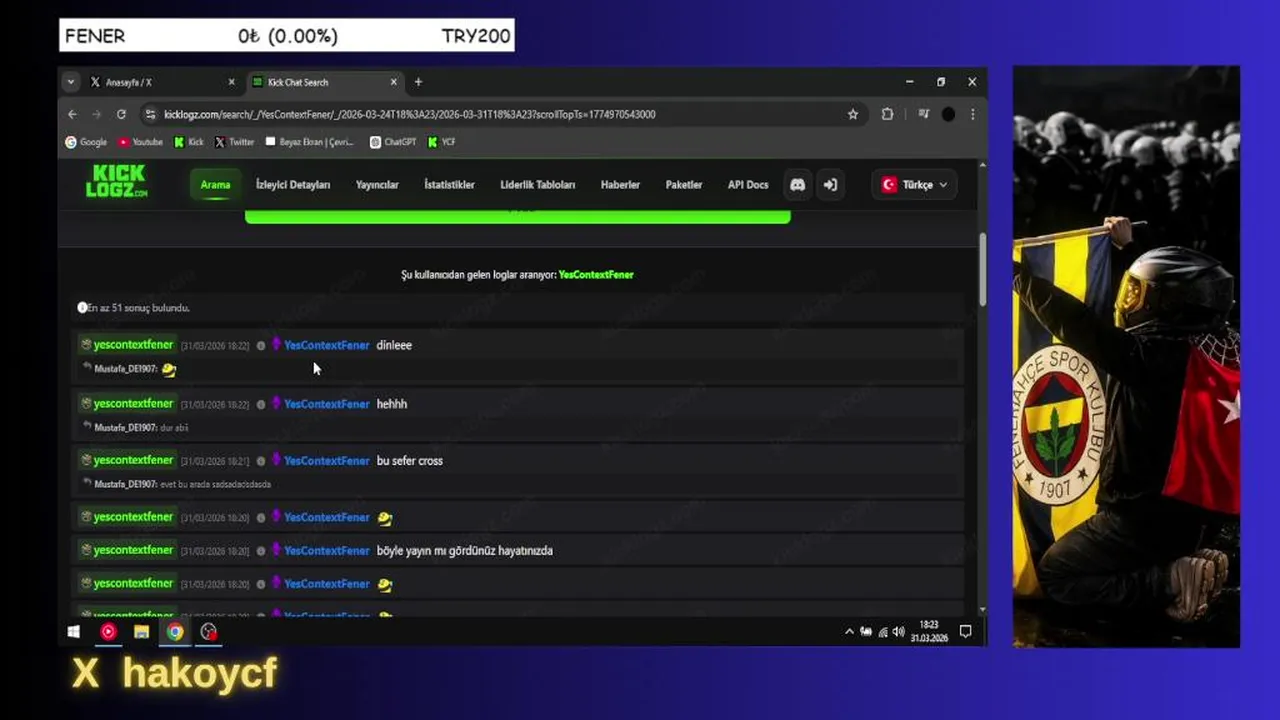Select the Arama nav item
This screenshot has height=720, width=1280.
pyautogui.click(x=215, y=185)
